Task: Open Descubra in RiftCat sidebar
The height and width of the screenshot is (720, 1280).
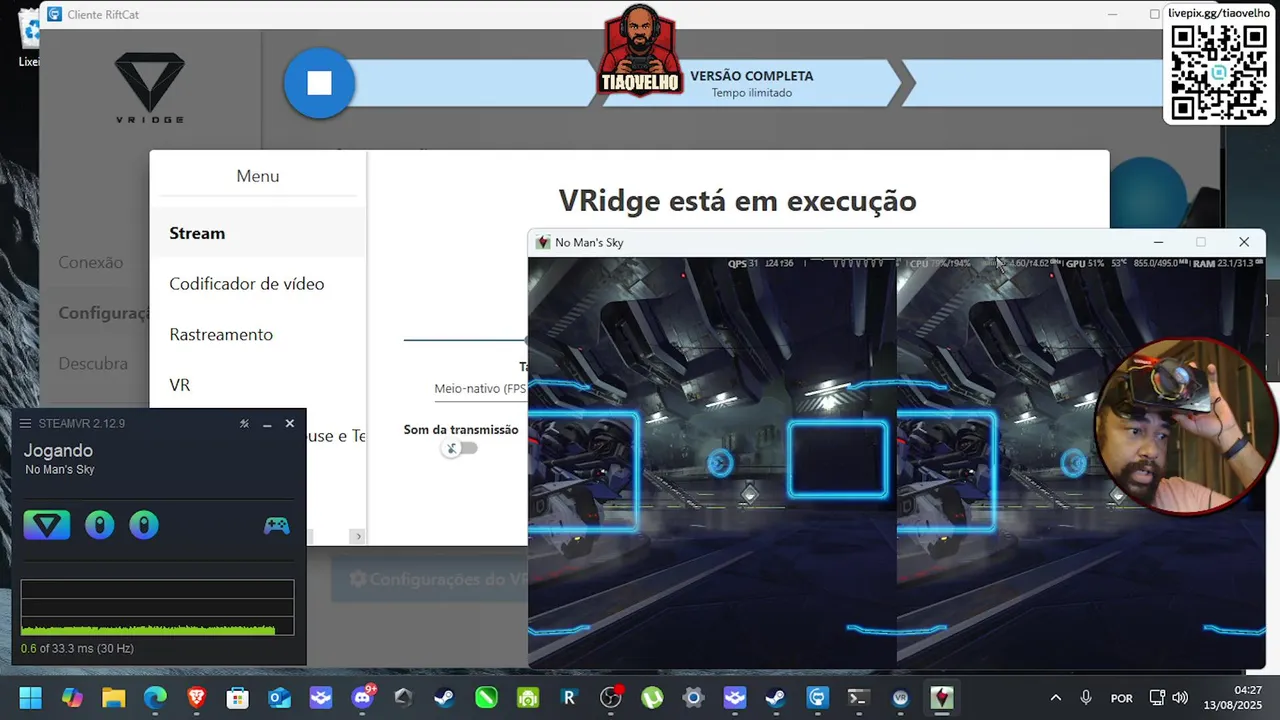Action: (x=93, y=364)
